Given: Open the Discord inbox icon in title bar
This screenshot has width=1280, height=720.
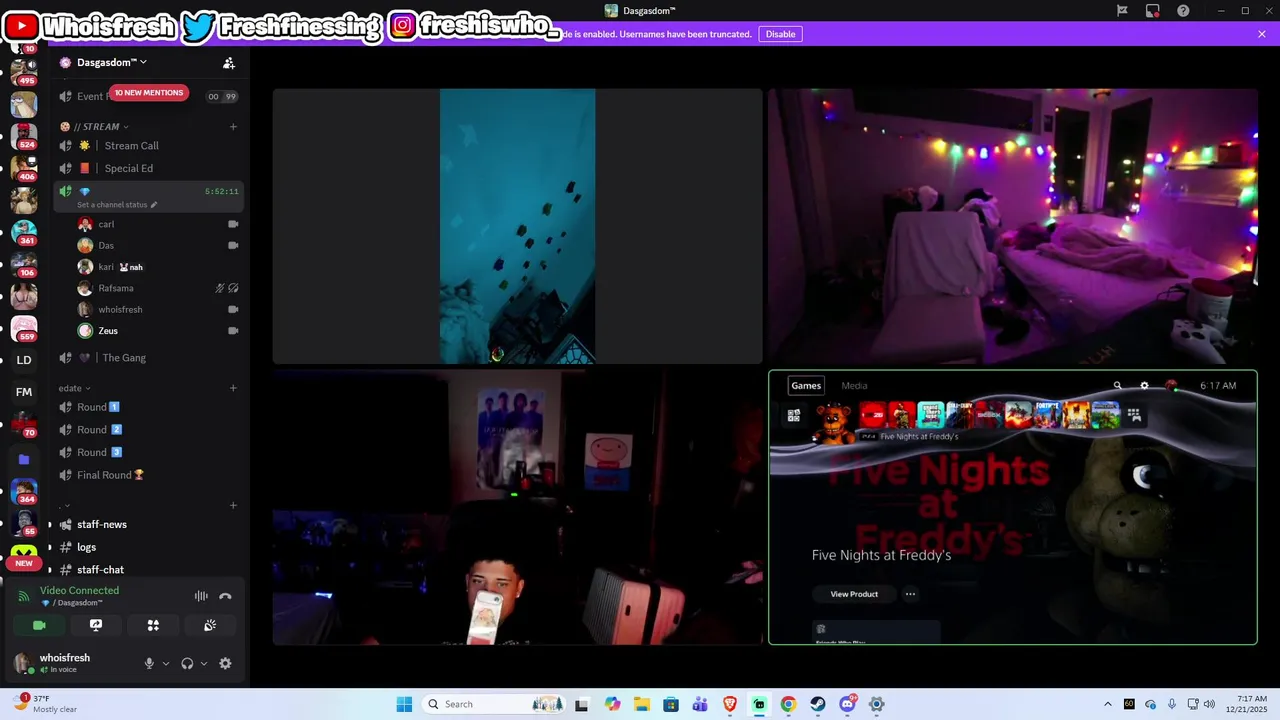Looking at the screenshot, I should pos(1153,11).
